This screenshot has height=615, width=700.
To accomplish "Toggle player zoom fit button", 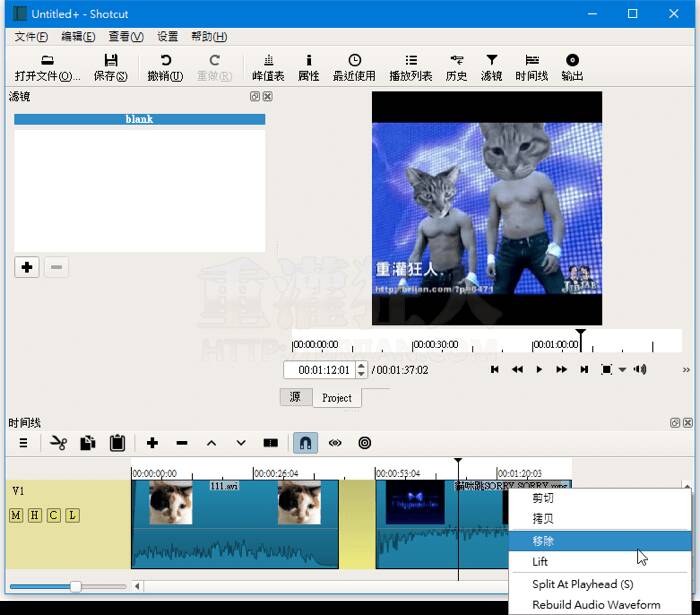I will click(x=606, y=370).
